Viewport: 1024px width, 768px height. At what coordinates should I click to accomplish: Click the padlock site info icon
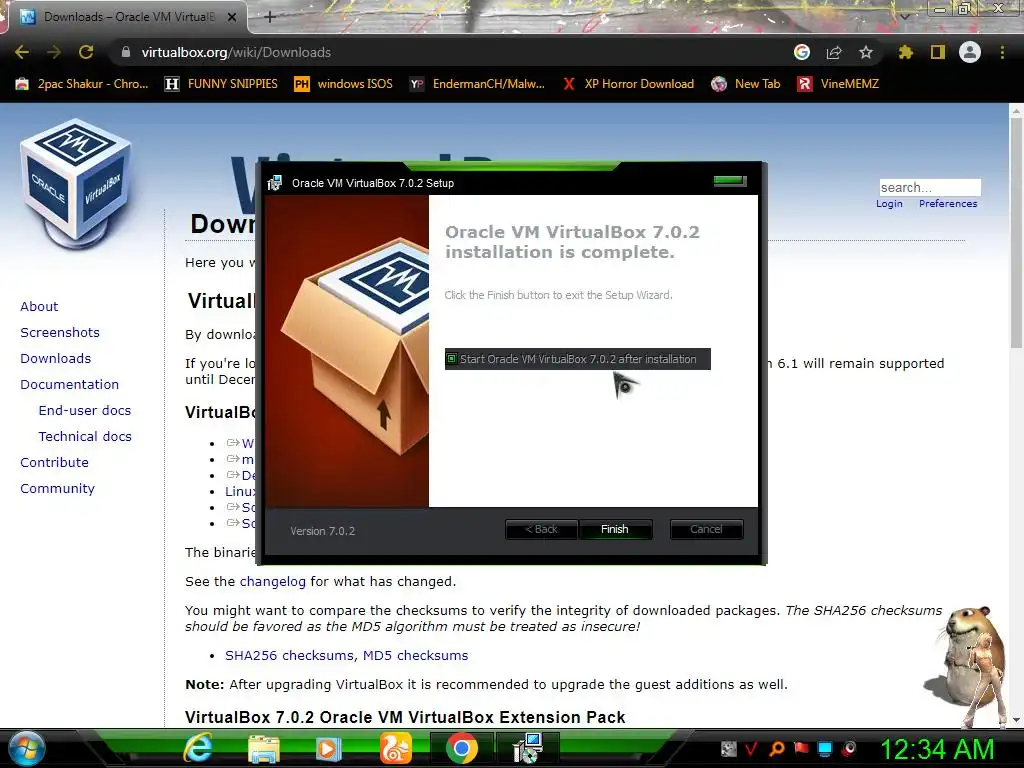[126, 52]
